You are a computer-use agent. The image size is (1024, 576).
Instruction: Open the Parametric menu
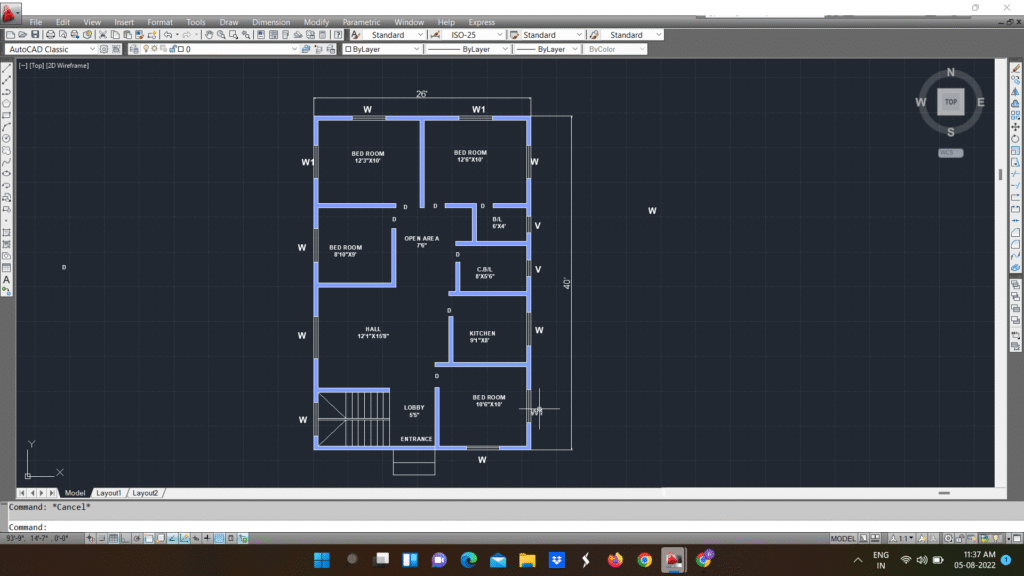pyautogui.click(x=361, y=22)
